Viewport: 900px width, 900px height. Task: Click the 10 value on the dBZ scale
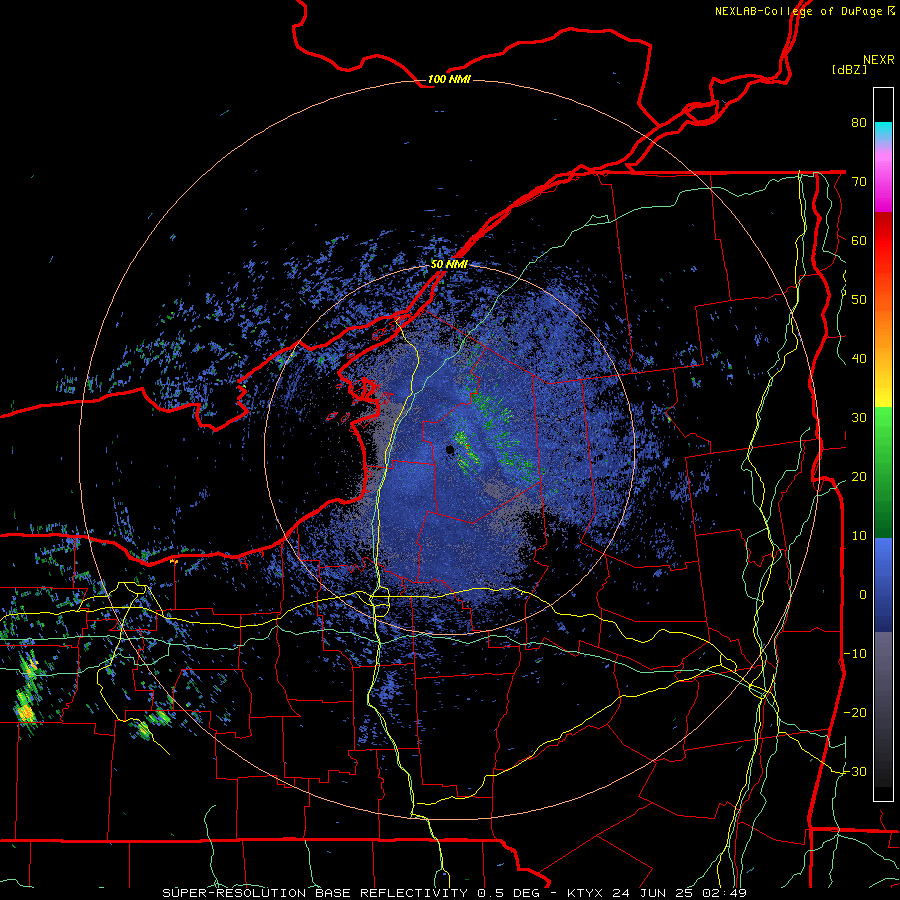click(x=859, y=536)
